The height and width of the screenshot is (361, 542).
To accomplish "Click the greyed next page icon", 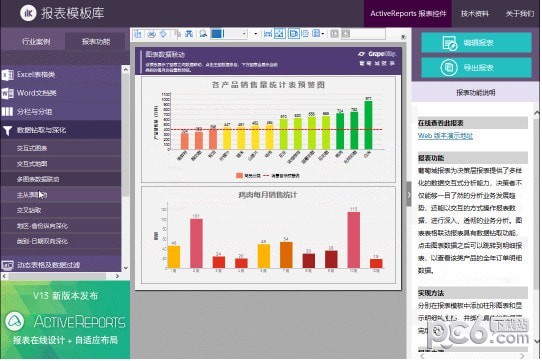I will click(345, 34).
